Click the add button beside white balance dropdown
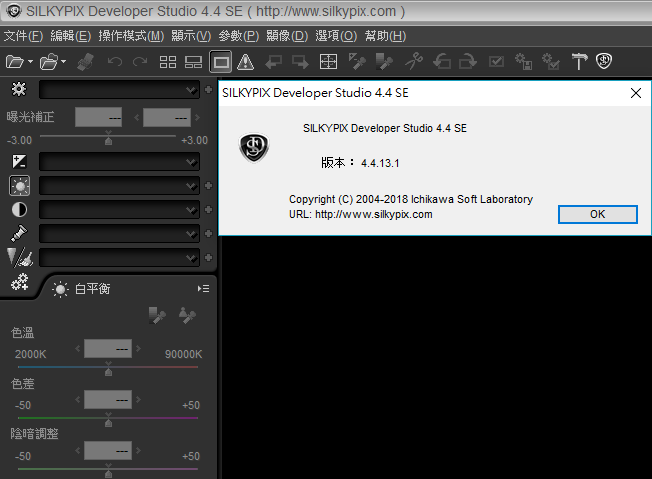Viewport: 652px width, 479px height. tap(209, 185)
